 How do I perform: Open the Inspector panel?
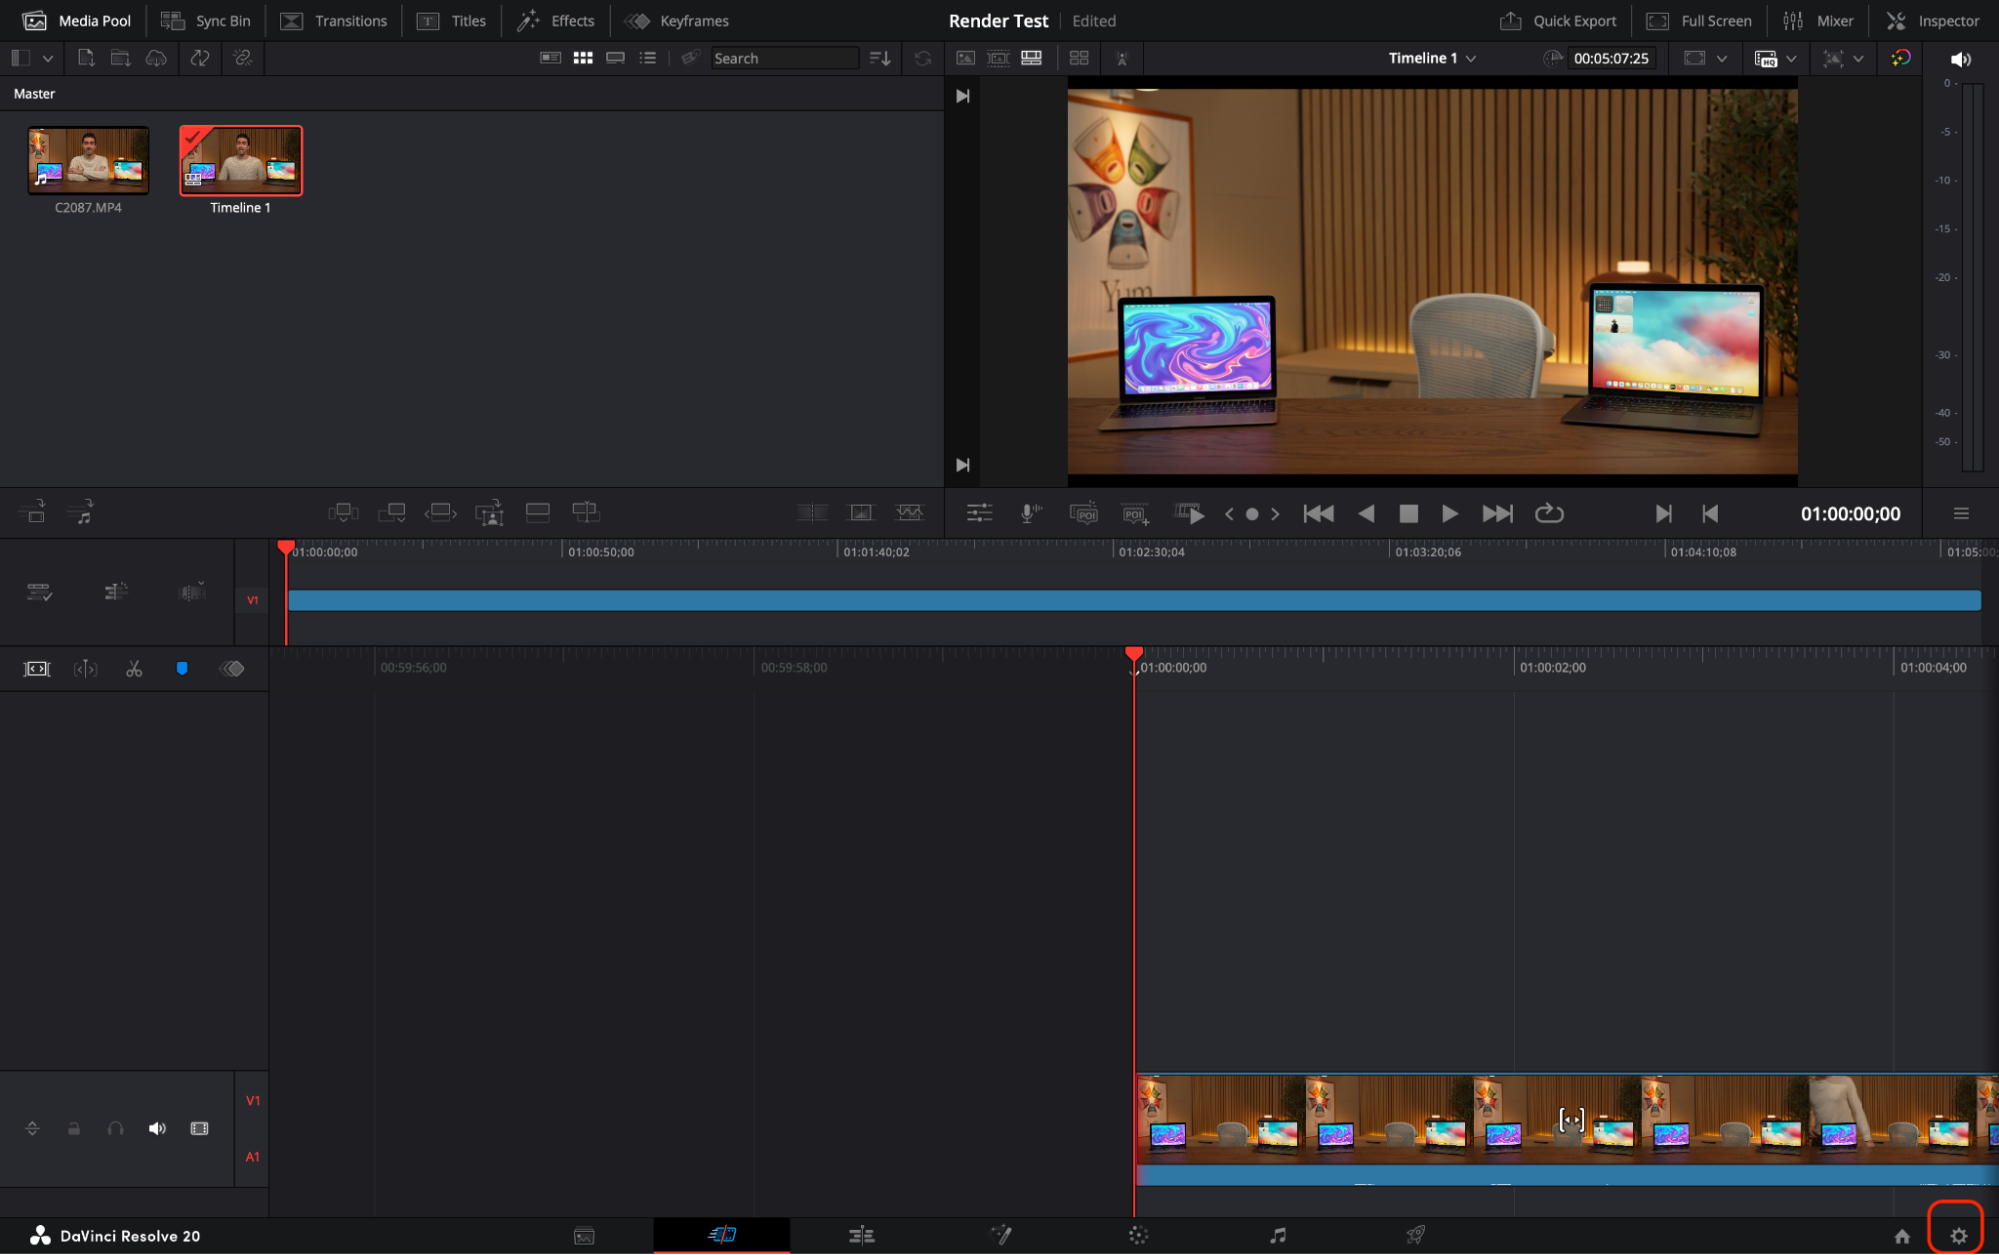coord(1932,21)
